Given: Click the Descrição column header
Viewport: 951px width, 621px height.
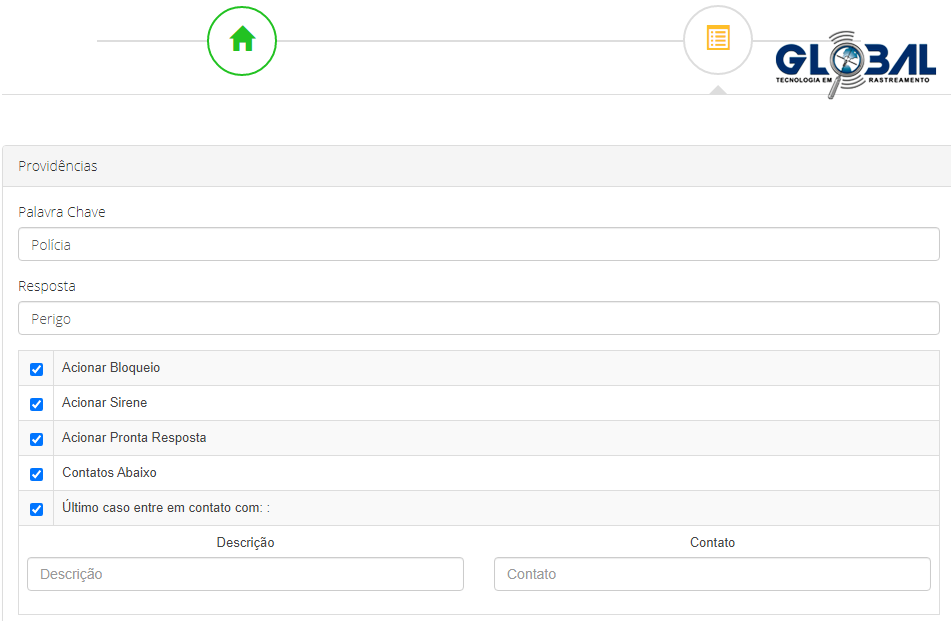Looking at the screenshot, I should pos(245,542).
